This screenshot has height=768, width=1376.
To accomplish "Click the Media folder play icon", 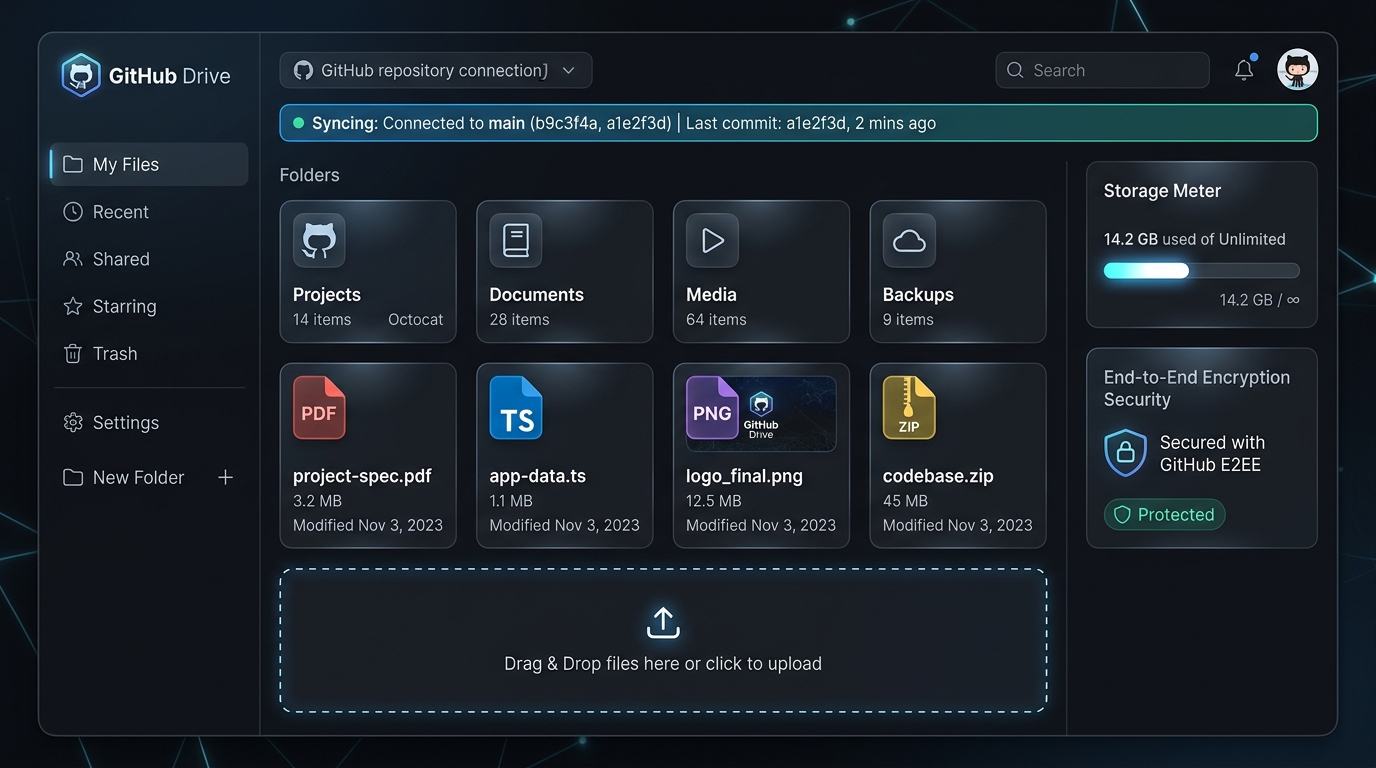I will point(712,240).
